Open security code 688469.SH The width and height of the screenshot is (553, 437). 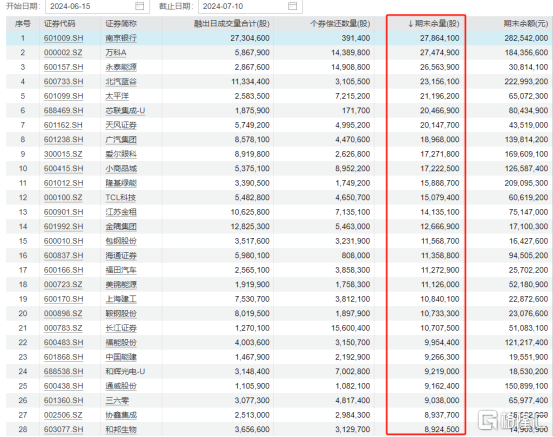63,110
